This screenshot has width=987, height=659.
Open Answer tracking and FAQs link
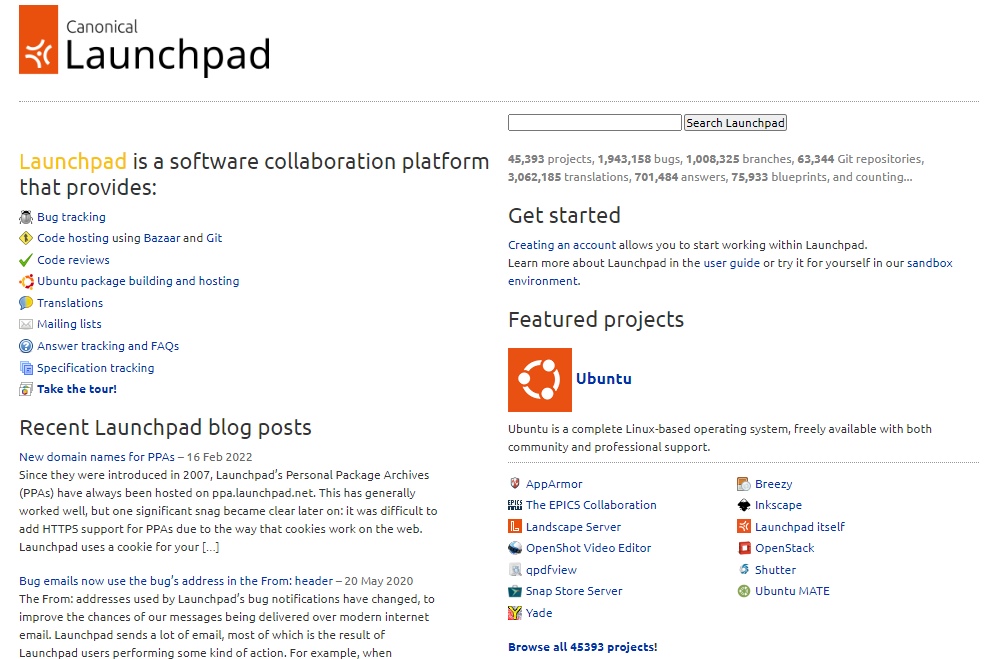(108, 346)
